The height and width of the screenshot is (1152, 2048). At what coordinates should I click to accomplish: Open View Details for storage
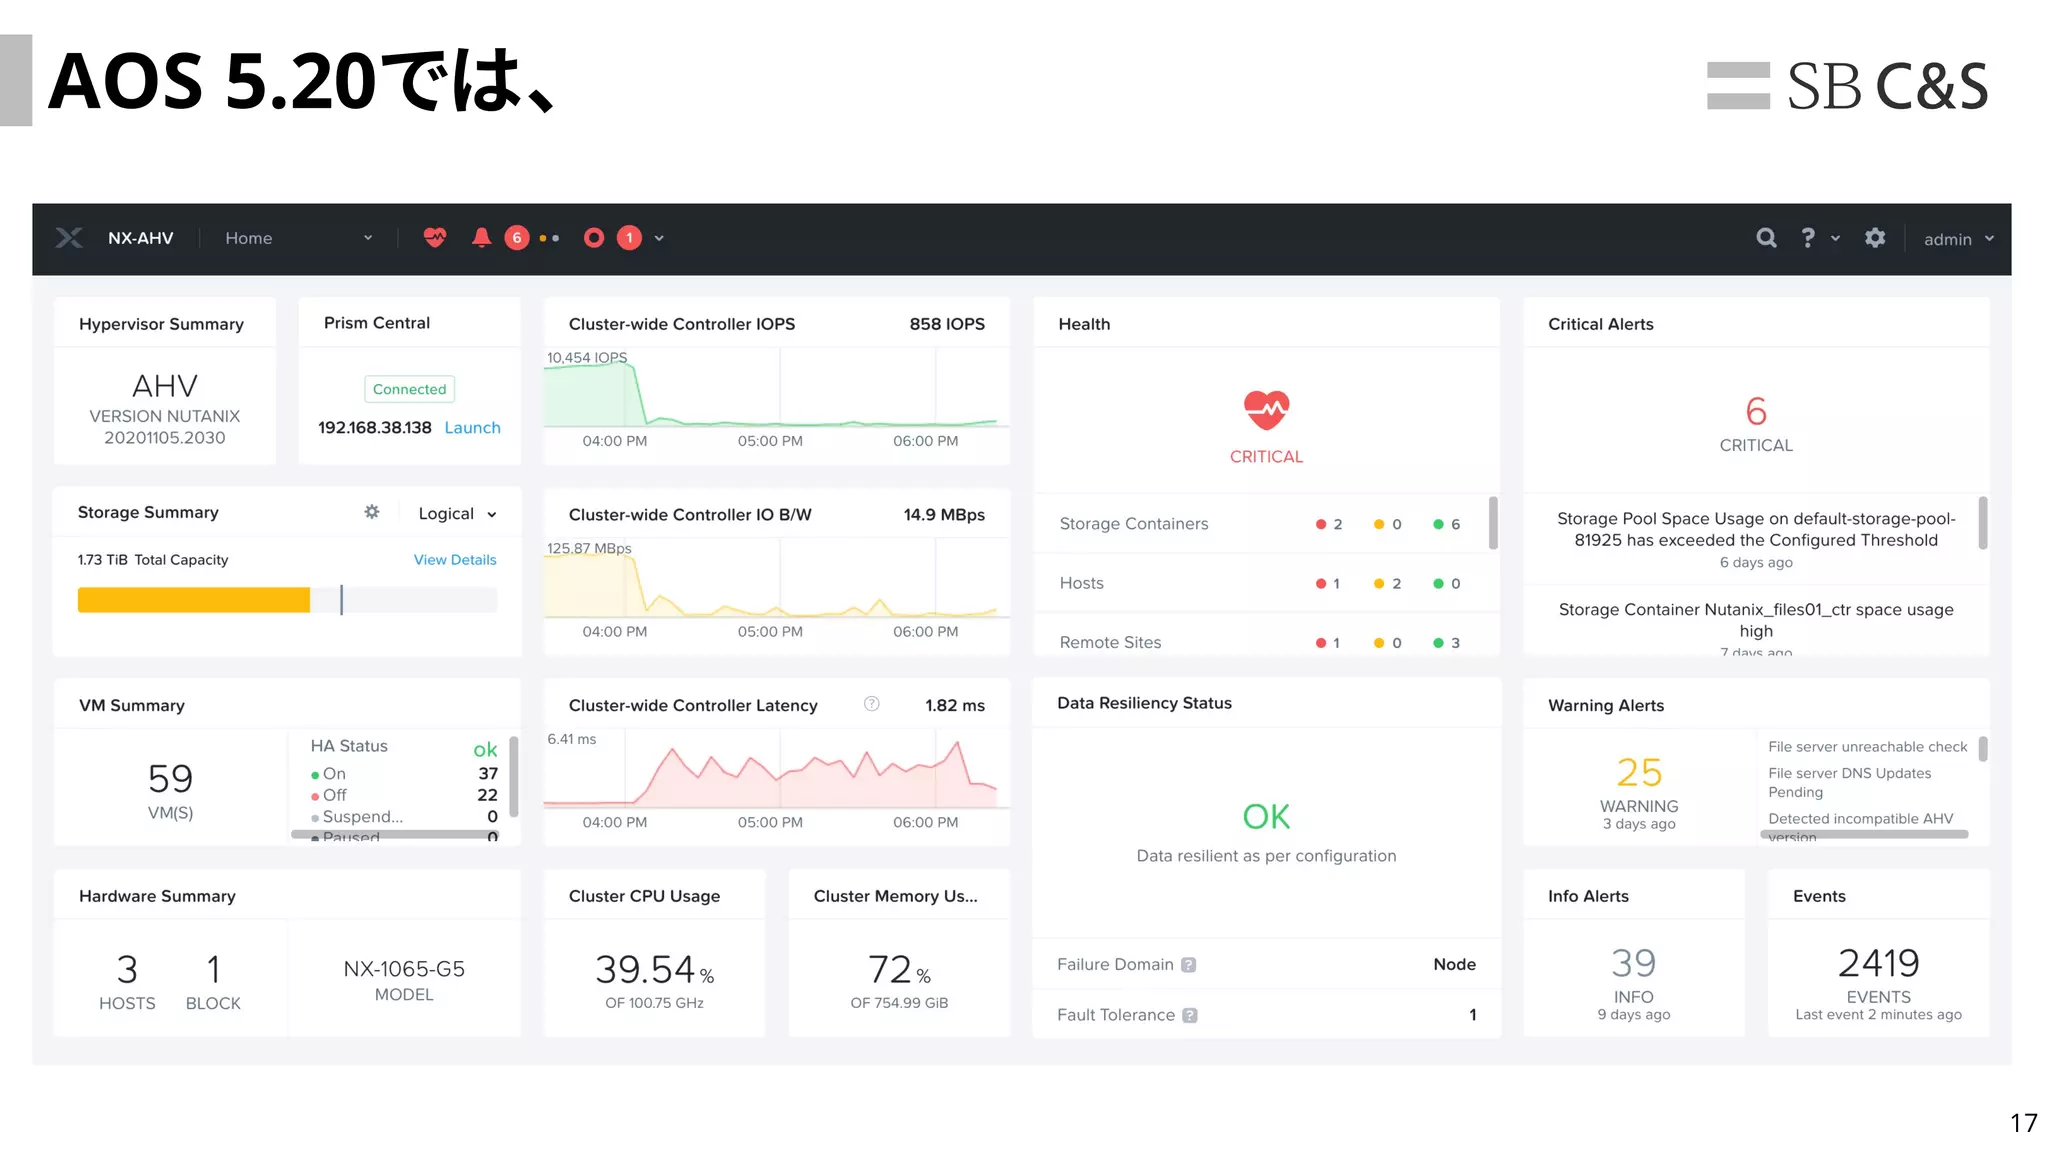tap(455, 560)
